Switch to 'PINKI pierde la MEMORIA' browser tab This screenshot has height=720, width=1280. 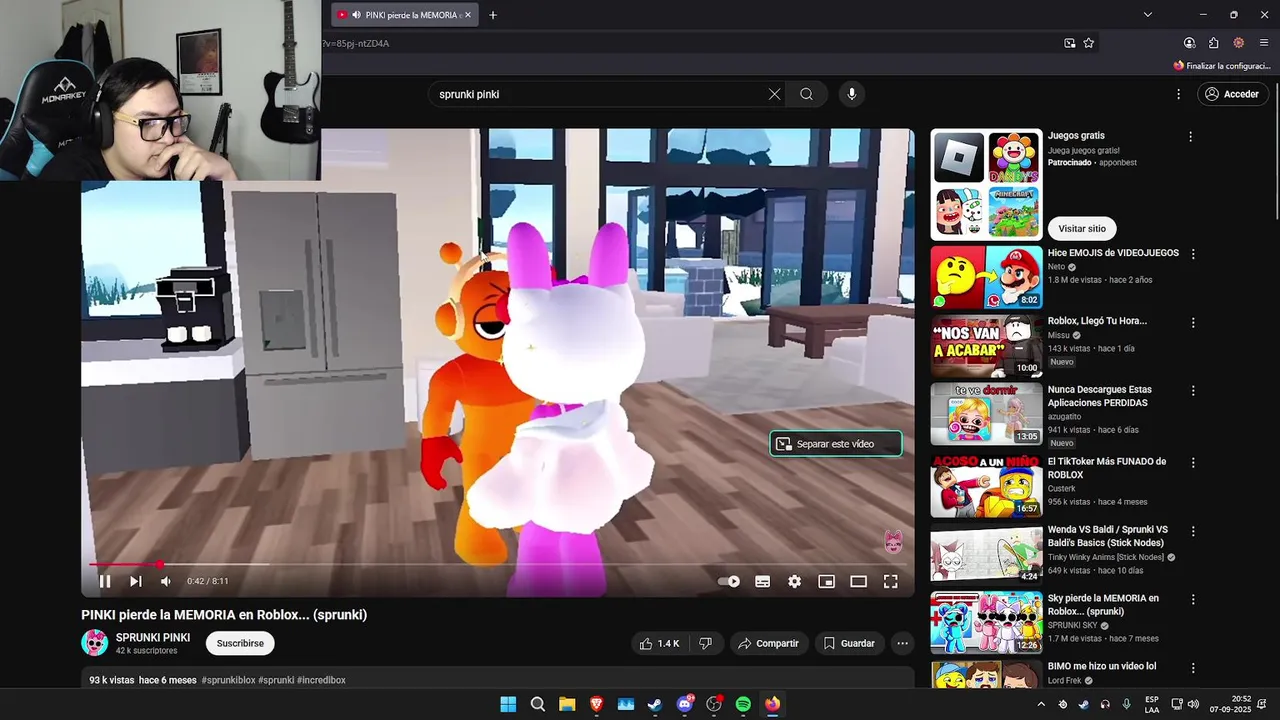click(404, 15)
